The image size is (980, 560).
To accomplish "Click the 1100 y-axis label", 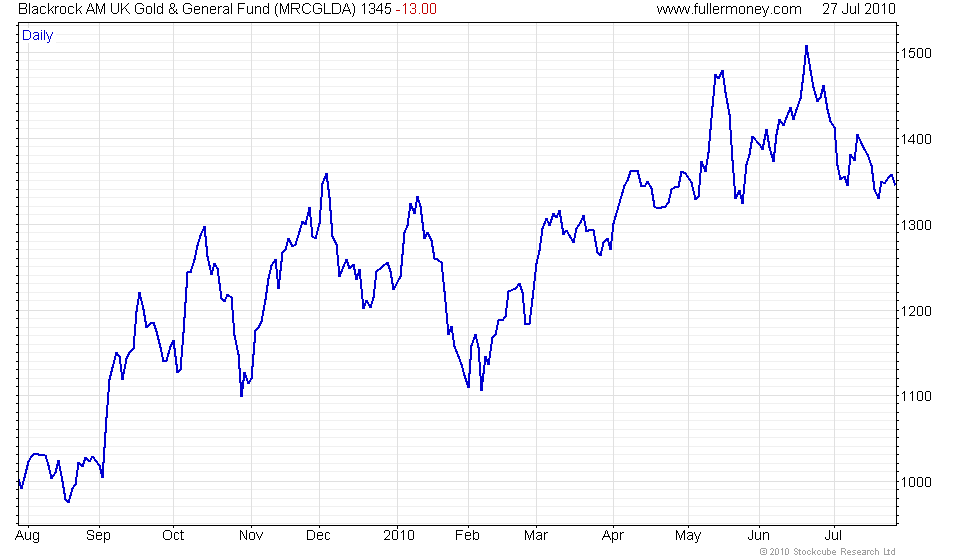I will 916,396.
